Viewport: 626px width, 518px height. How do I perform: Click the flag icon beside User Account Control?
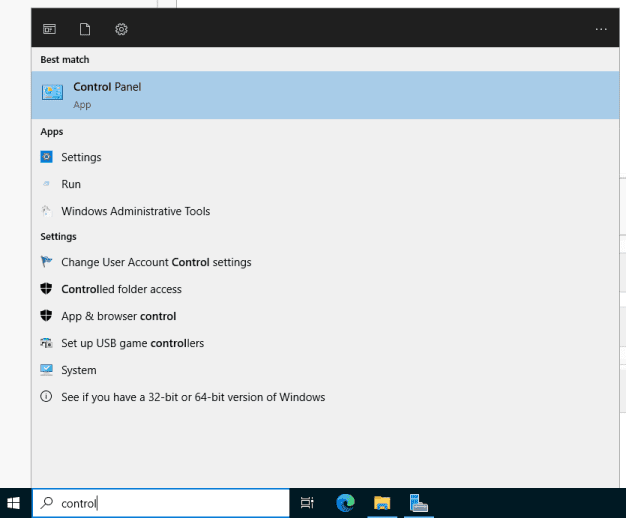pyautogui.click(x=46, y=262)
